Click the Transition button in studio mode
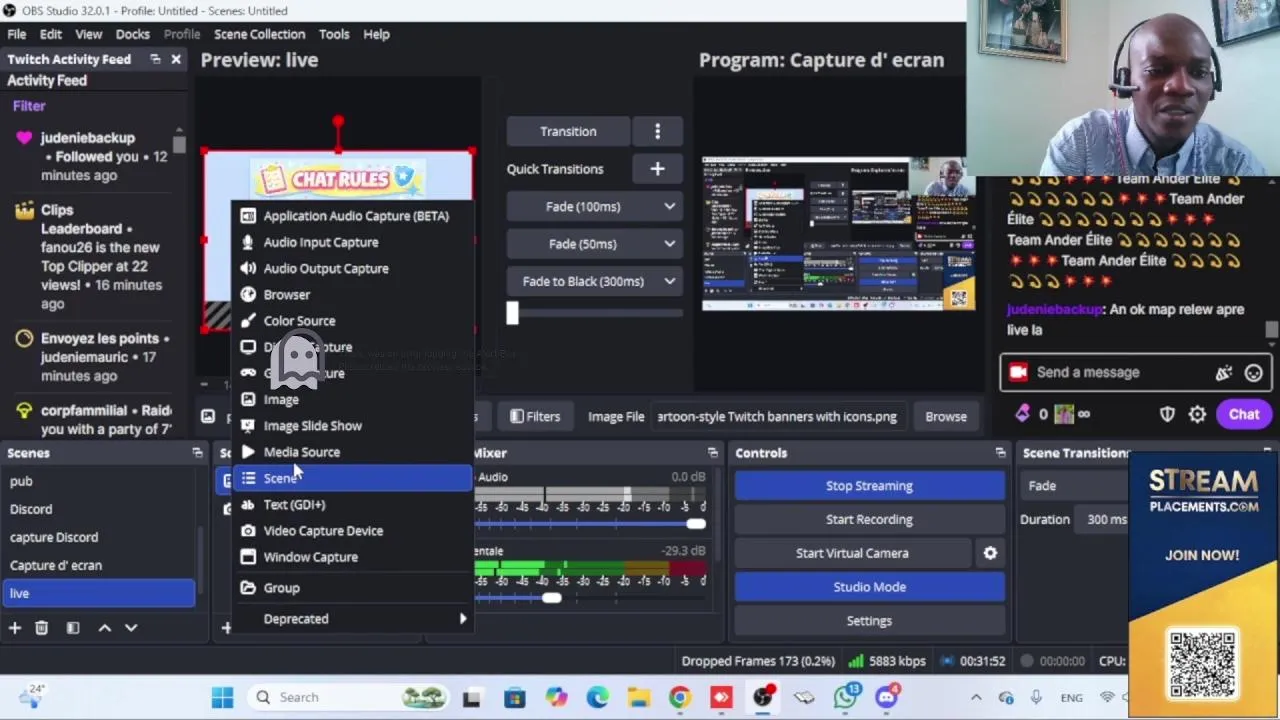 (568, 131)
